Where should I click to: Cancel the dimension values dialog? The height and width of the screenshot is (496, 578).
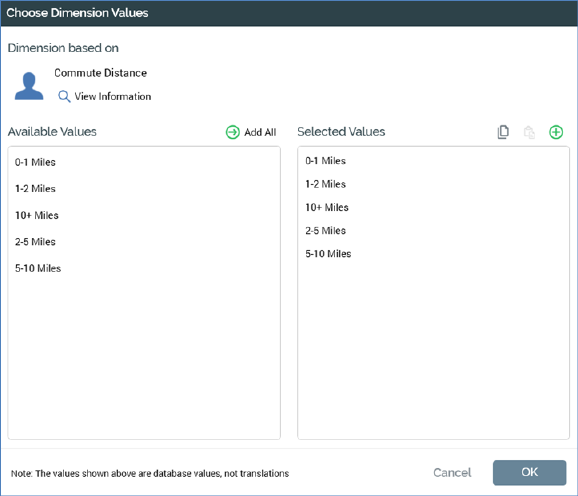pos(452,472)
